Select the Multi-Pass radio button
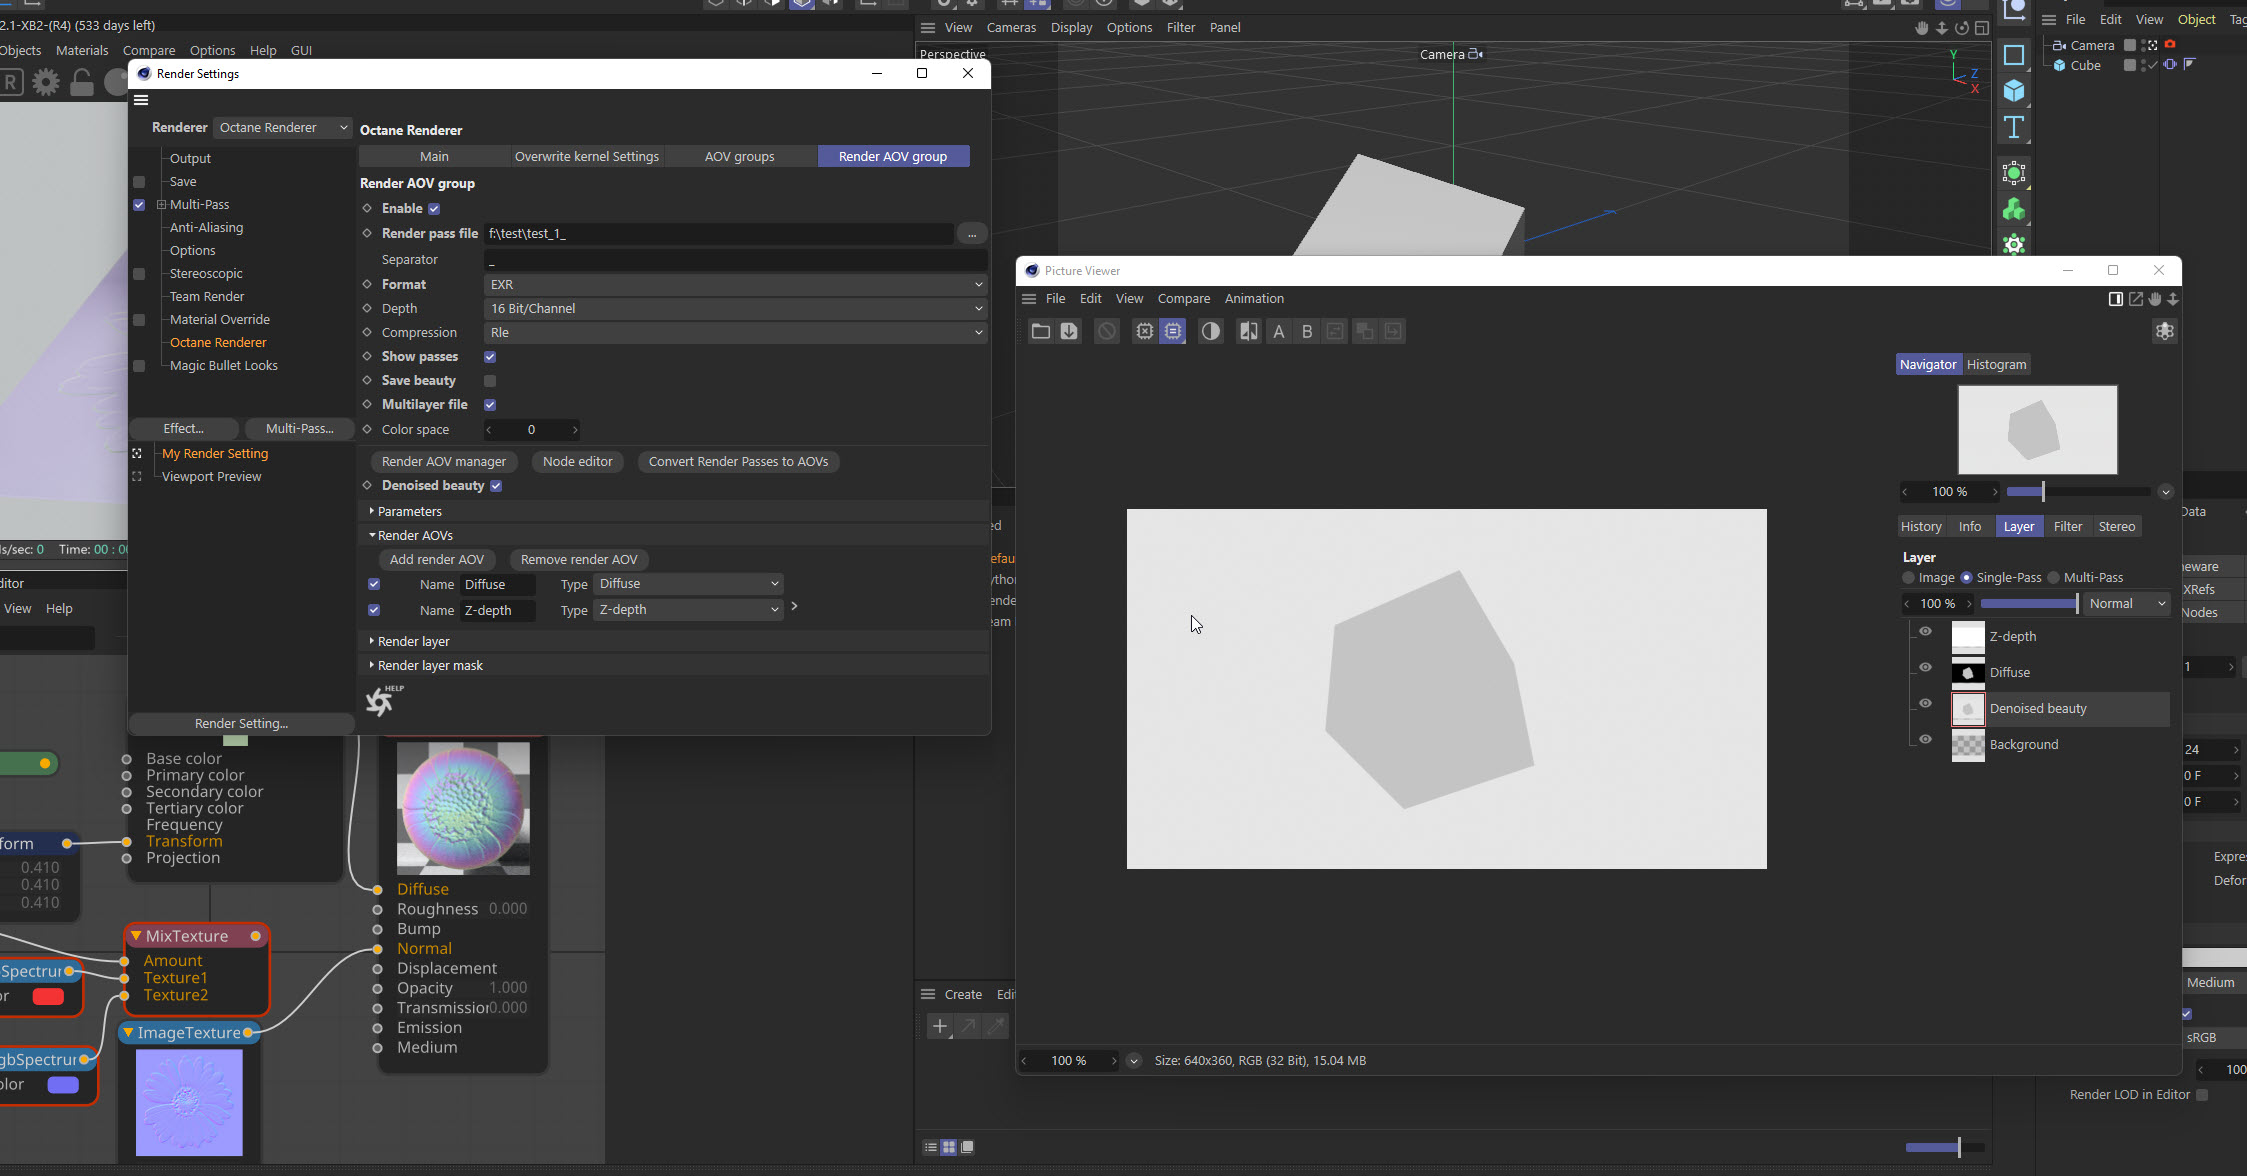Screen dimensions: 2247x1176 [2054, 578]
